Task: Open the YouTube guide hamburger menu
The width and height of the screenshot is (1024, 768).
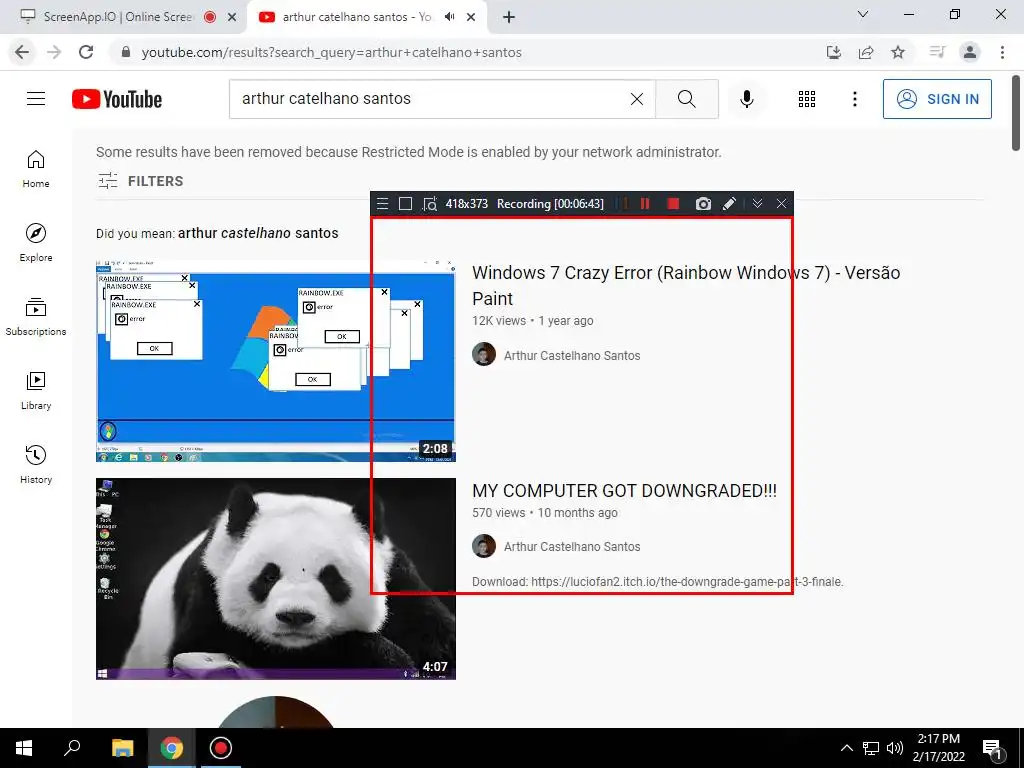Action: point(36,99)
